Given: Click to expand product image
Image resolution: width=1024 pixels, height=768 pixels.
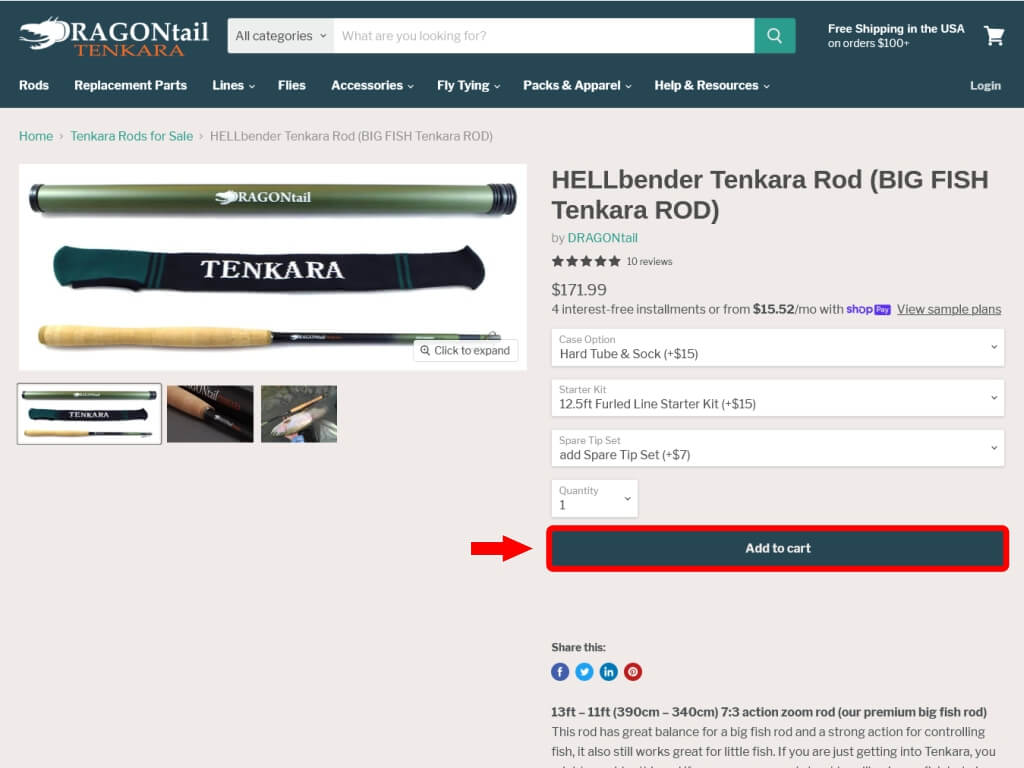Looking at the screenshot, I should [x=466, y=351].
